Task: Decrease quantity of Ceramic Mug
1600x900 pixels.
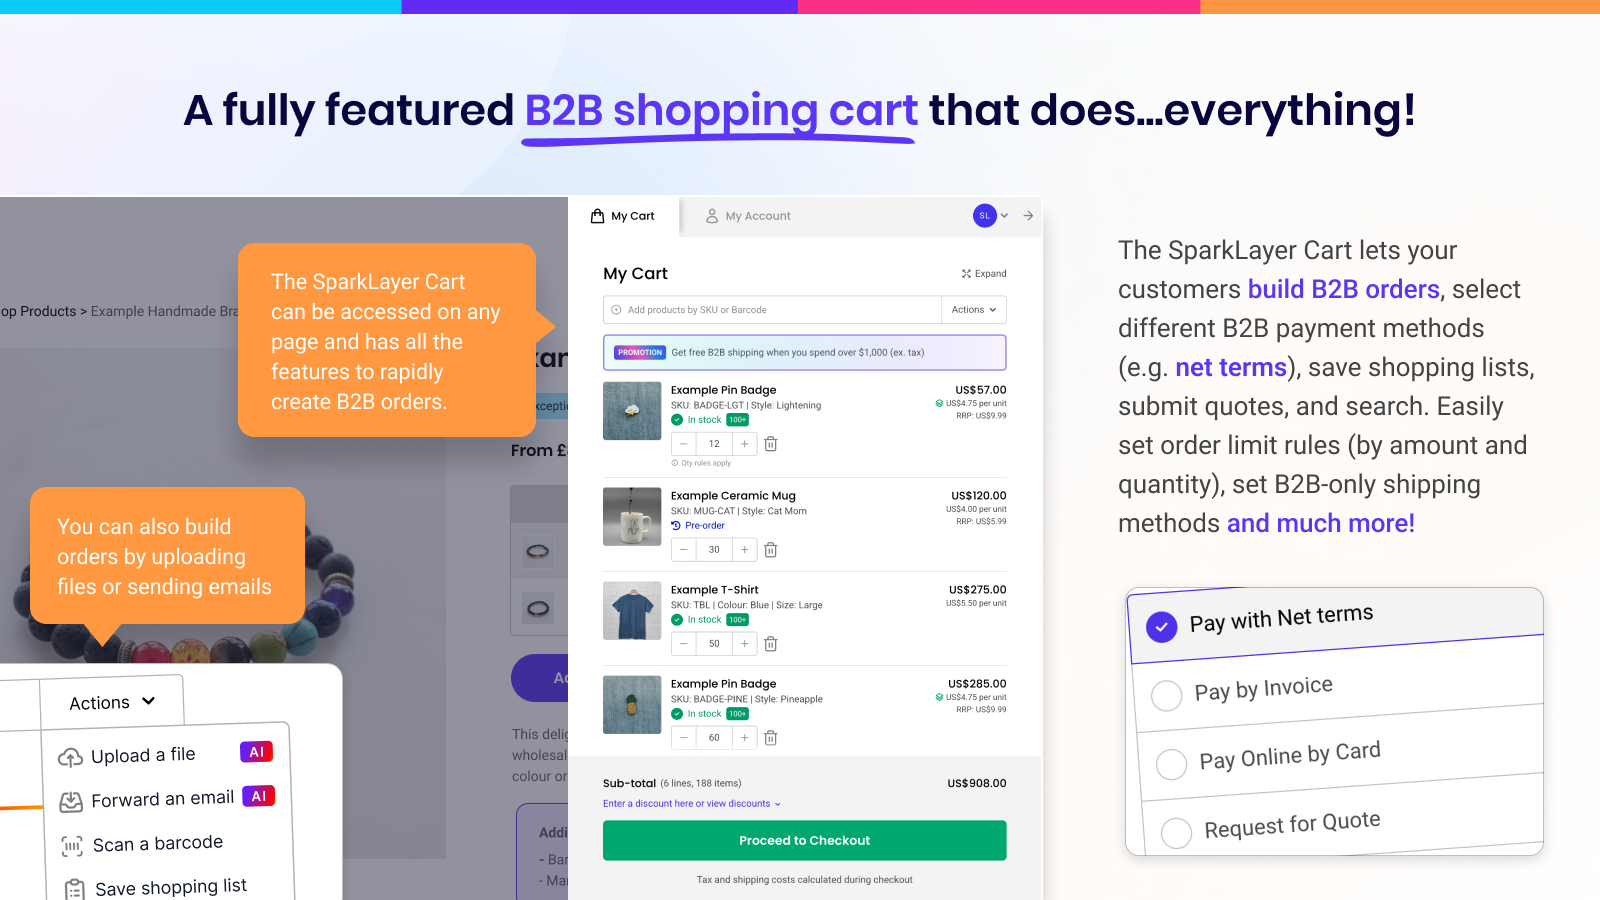Action: click(684, 549)
